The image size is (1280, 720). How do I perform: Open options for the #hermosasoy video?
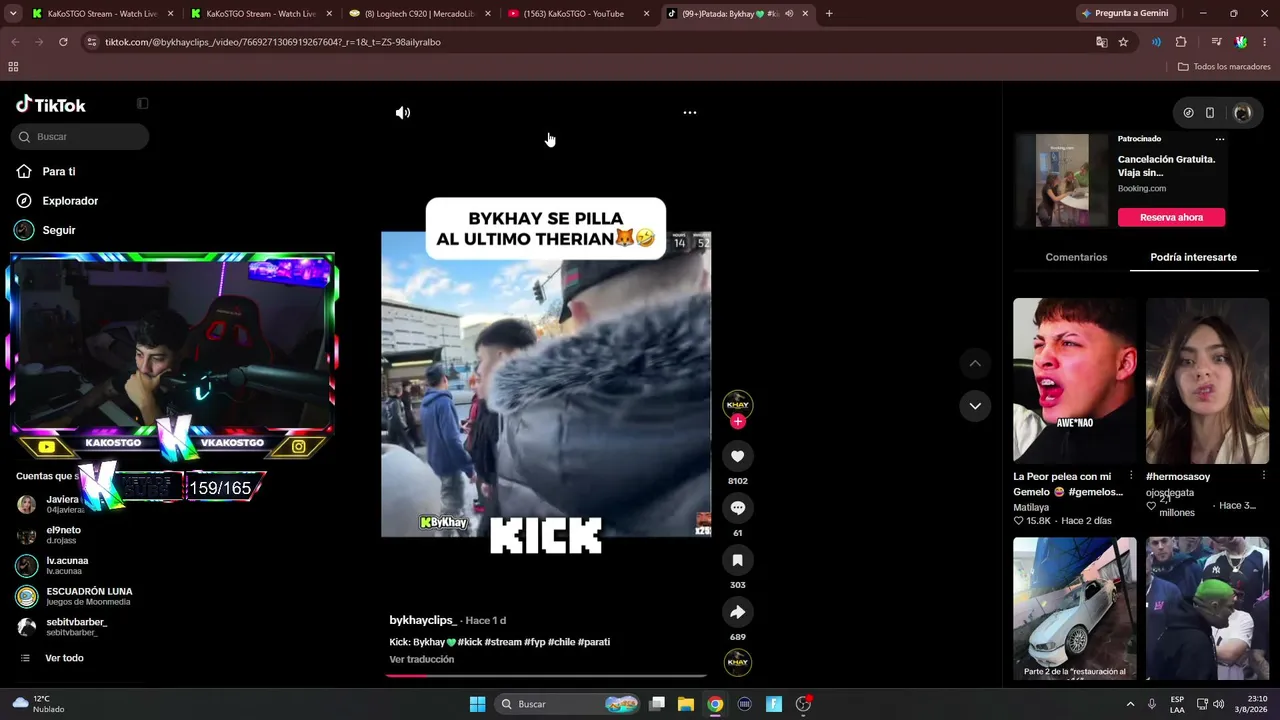pyautogui.click(x=1263, y=476)
